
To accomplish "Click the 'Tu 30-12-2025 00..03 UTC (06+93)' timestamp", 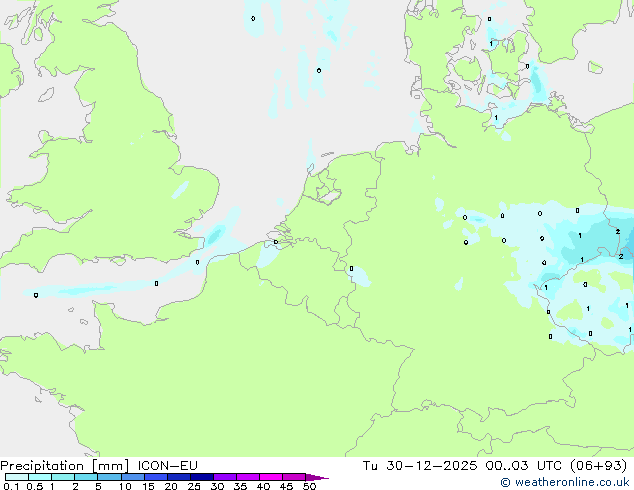I will point(495,466).
